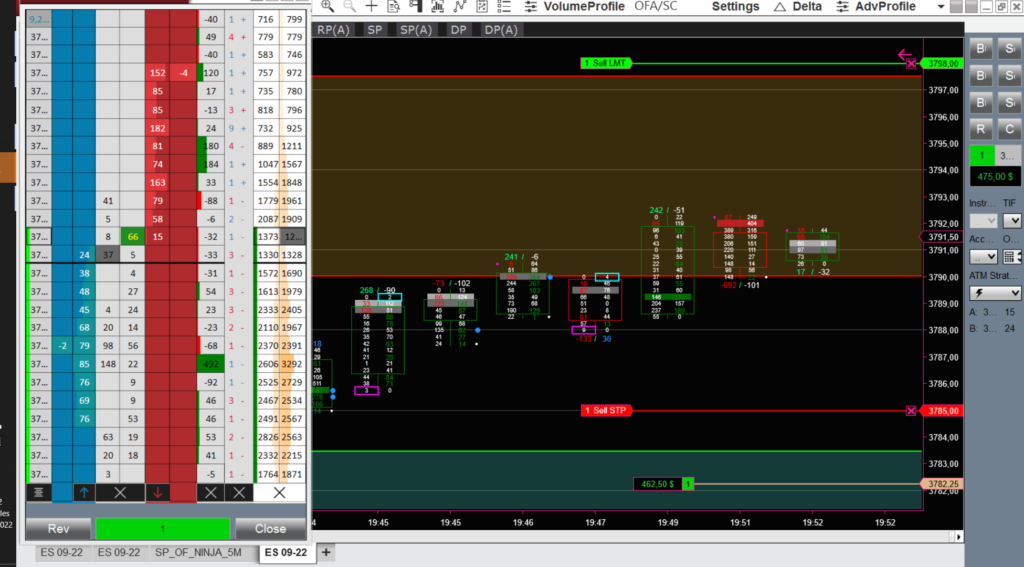
Task: Click the zoom out magnifier icon
Action: [349, 7]
